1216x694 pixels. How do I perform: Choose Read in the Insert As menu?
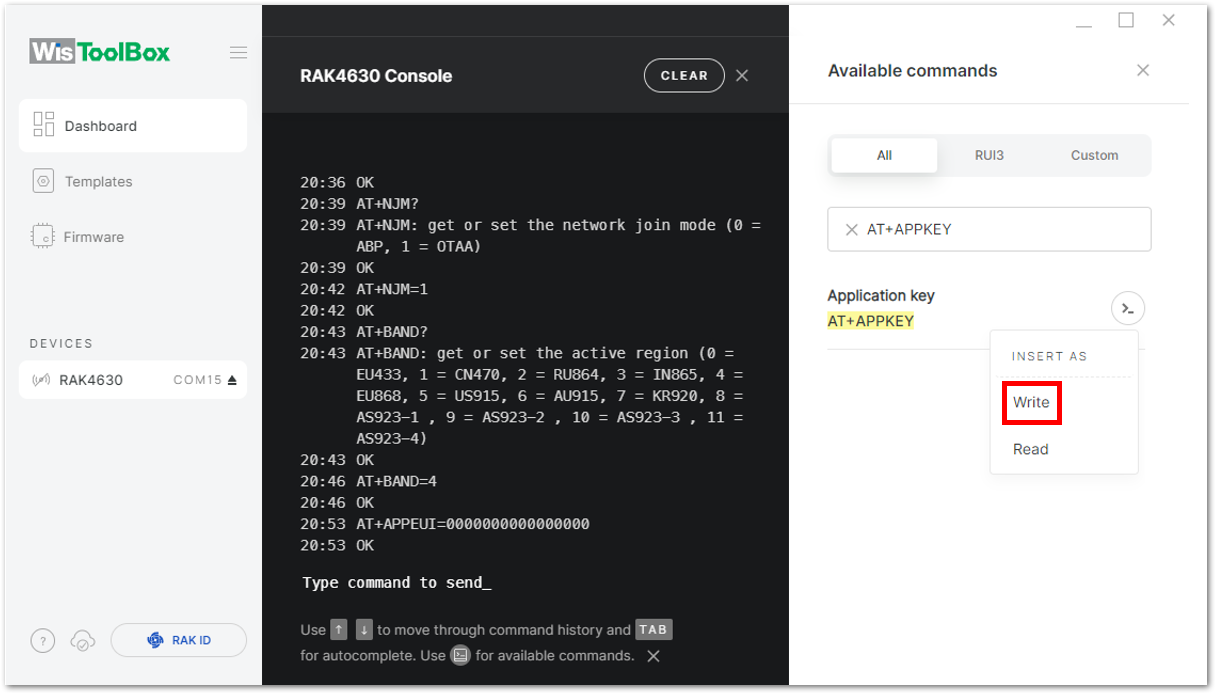pyautogui.click(x=1031, y=449)
